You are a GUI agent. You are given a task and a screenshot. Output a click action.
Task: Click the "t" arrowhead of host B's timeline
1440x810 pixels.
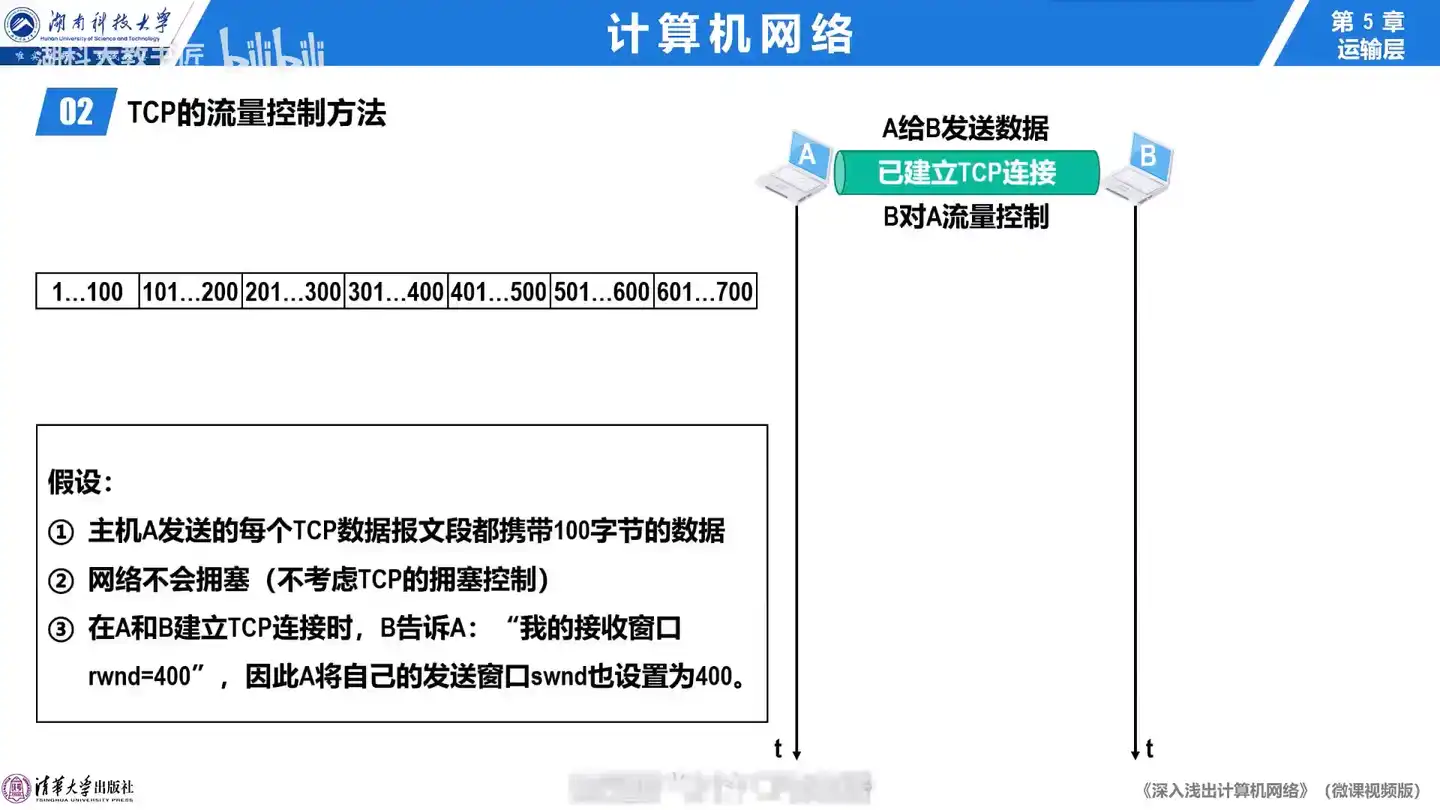point(1136,751)
